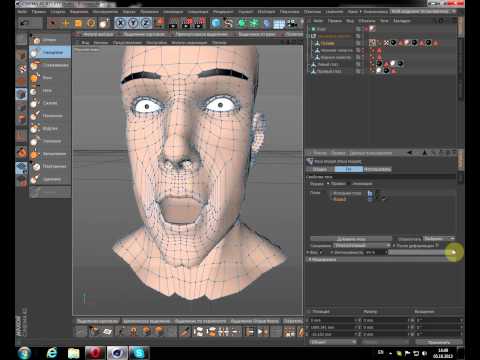The height and width of the screenshot is (360, 480).
Task: Select the yellow head object in tree
Action: click(327, 43)
